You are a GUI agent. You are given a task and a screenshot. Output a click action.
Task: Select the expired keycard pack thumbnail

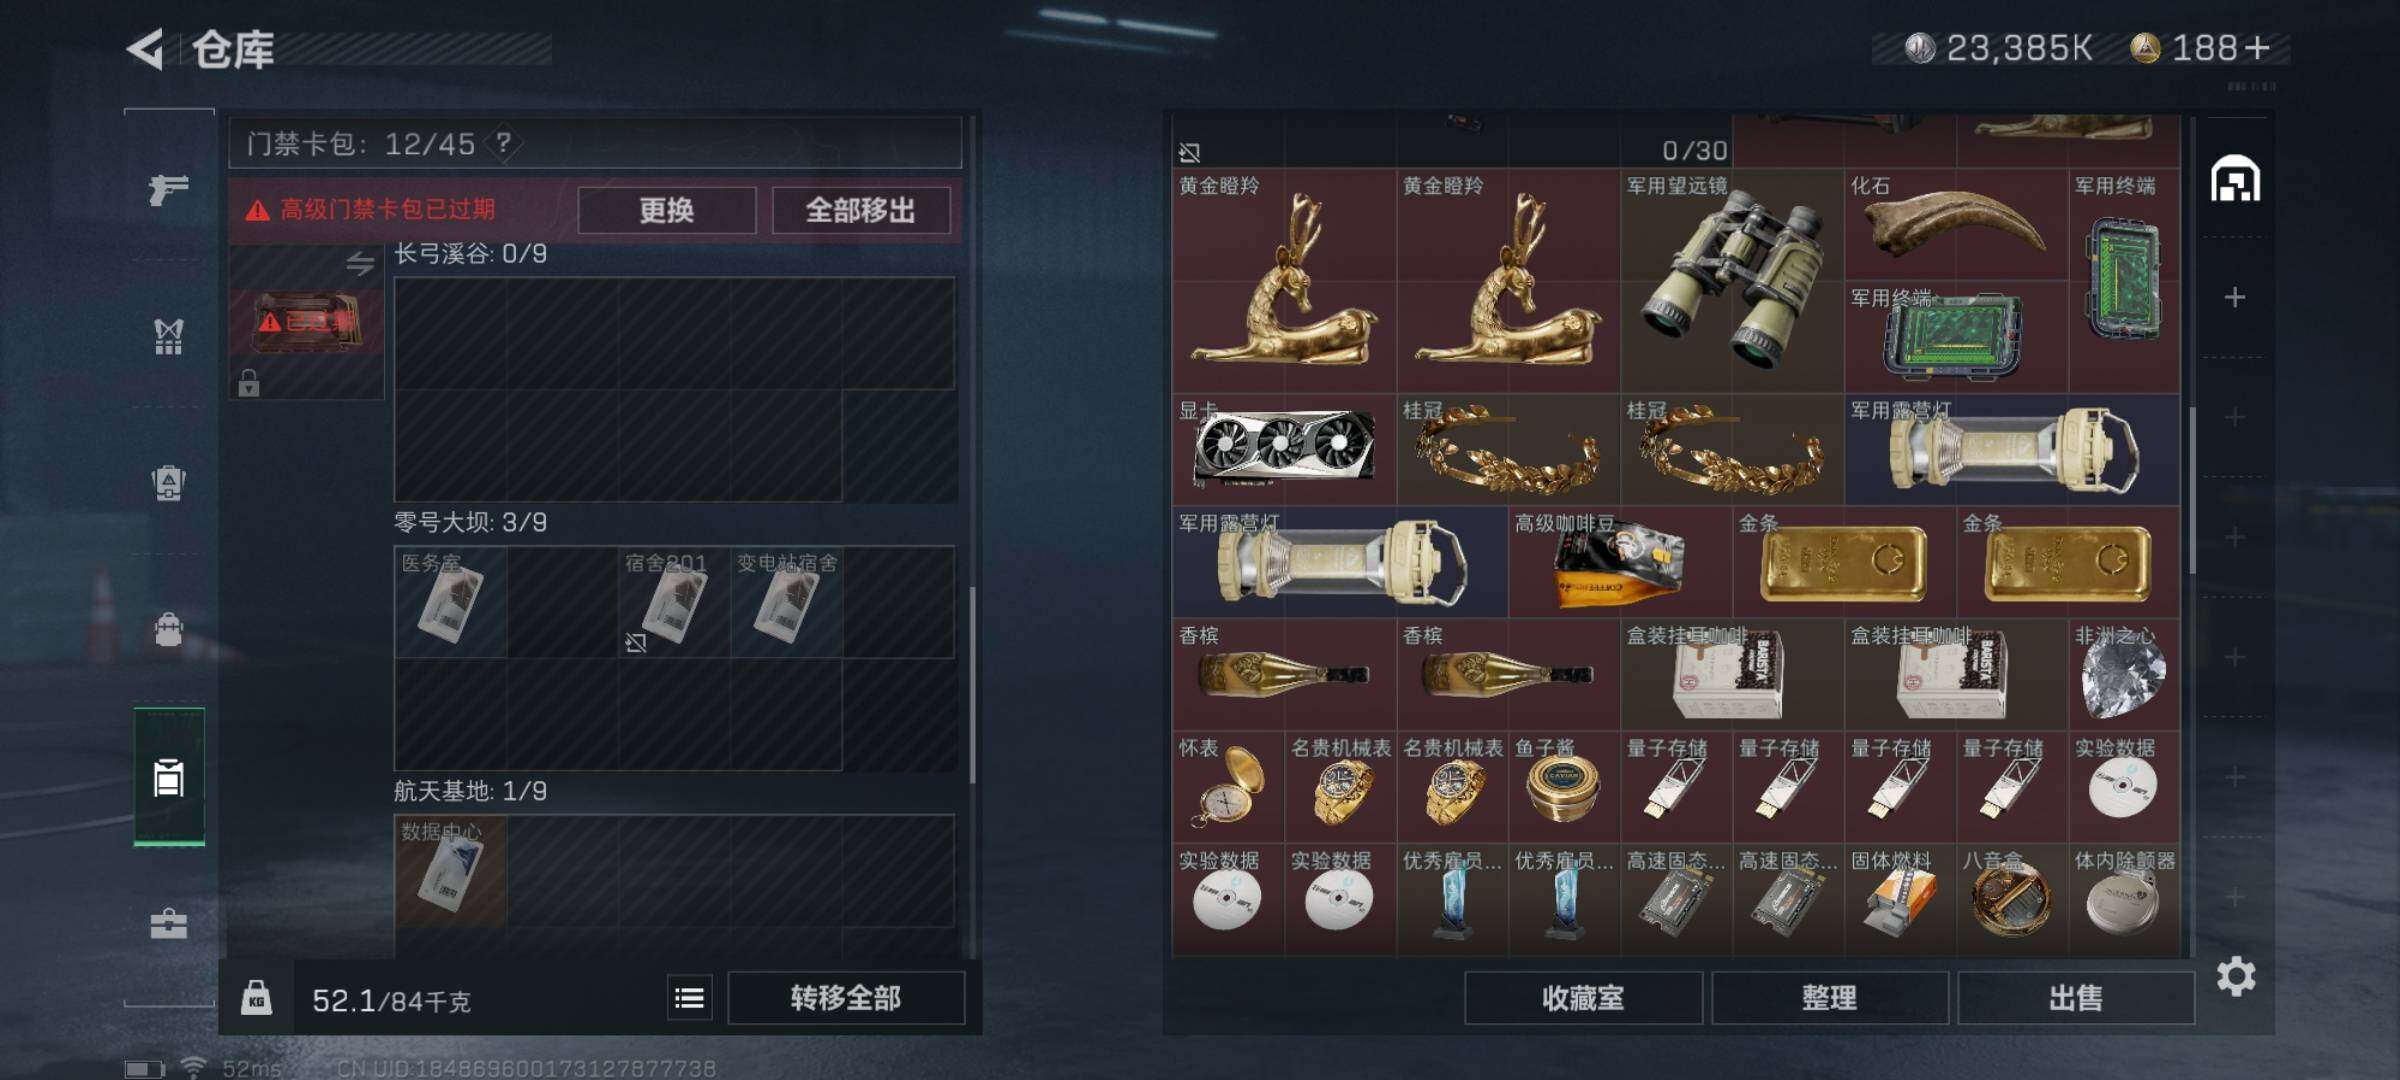pyautogui.click(x=307, y=322)
